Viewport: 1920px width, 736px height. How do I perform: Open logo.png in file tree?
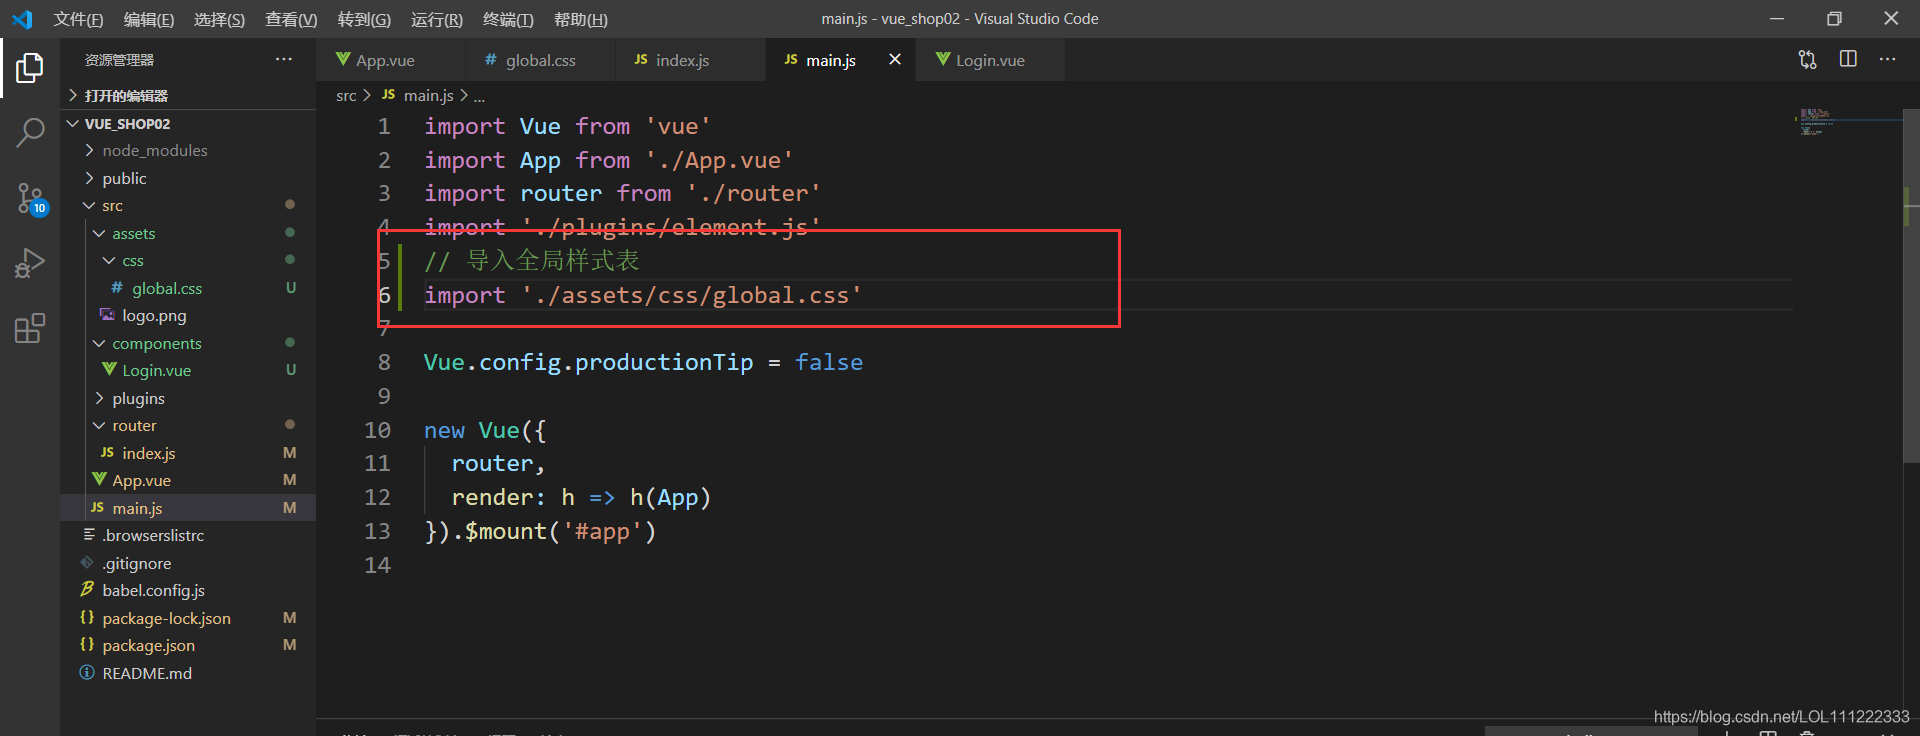[x=188, y=316]
